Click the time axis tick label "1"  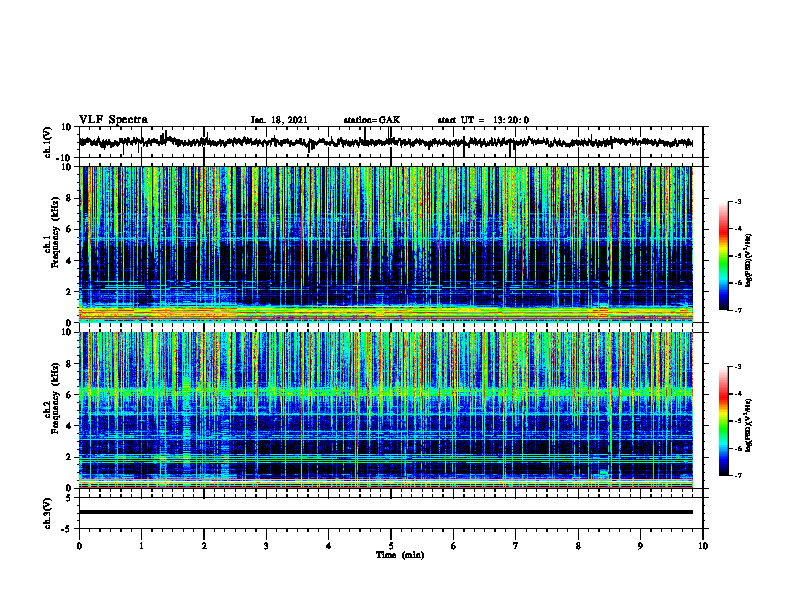(x=141, y=546)
